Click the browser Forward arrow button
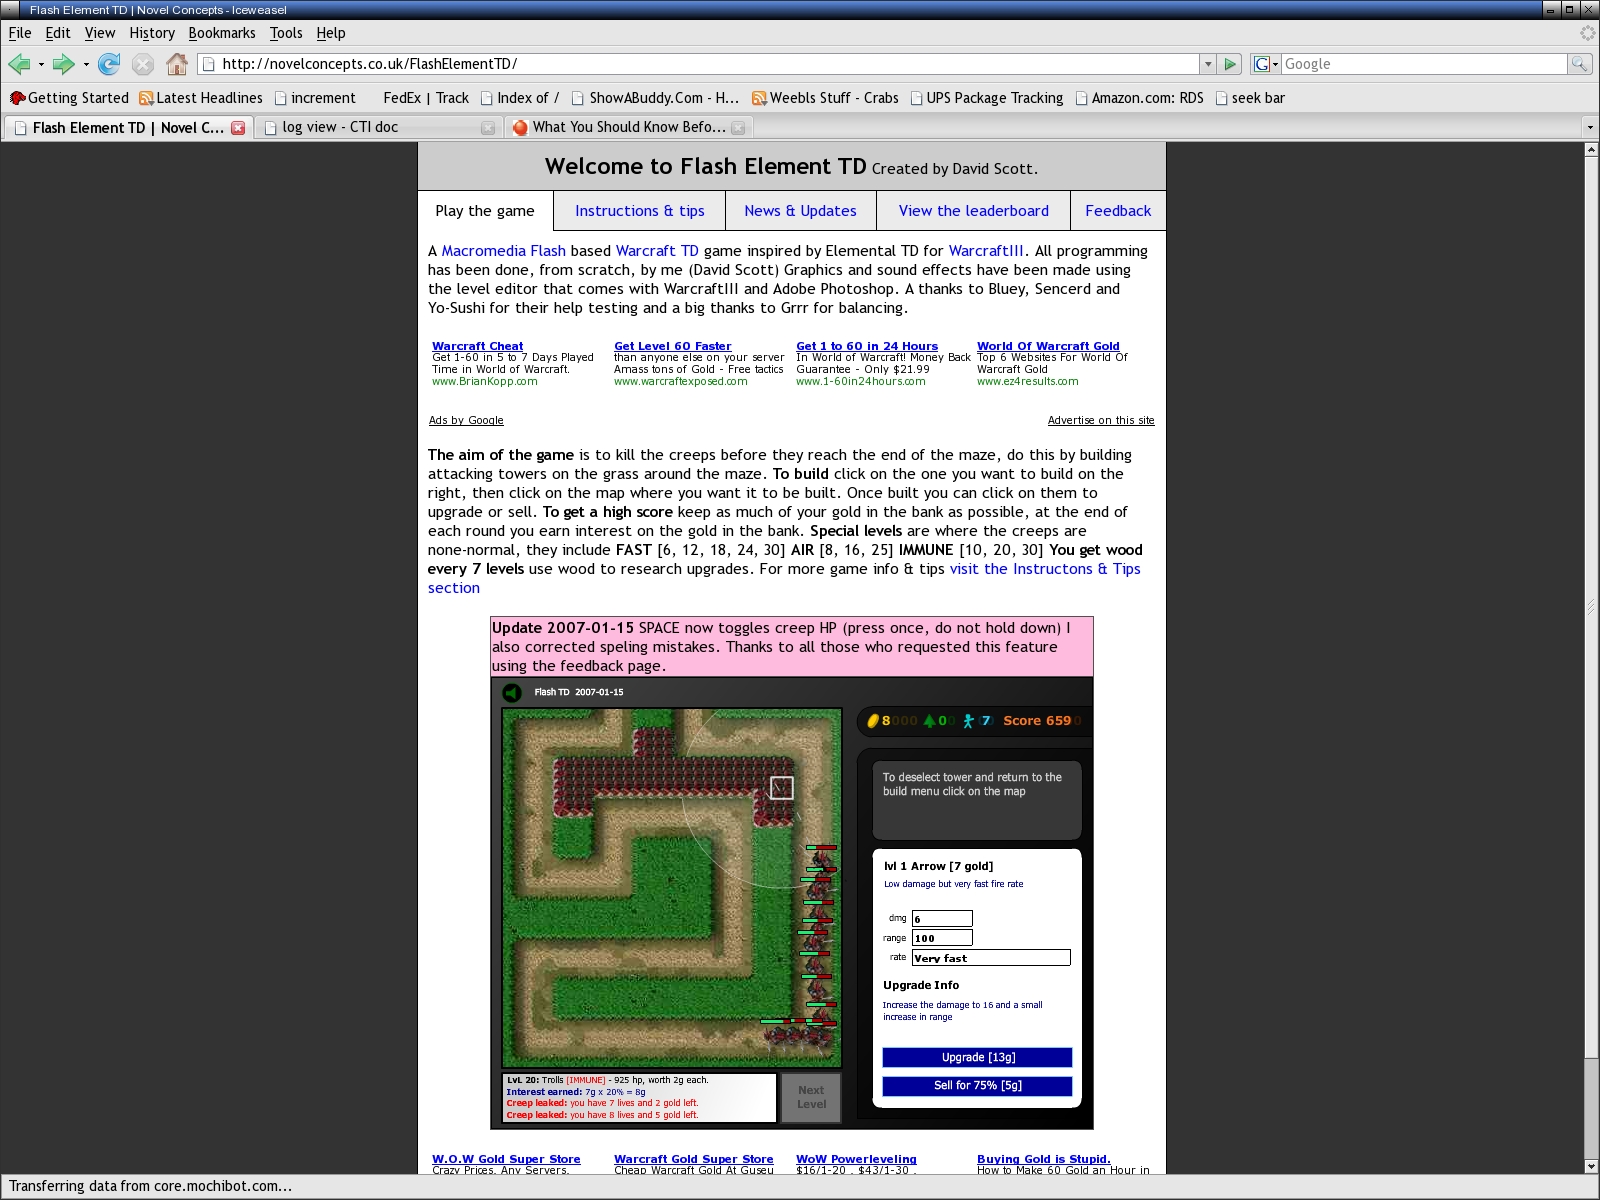Image resolution: width=1600 pixels, height=1200 pixels. 63,64
